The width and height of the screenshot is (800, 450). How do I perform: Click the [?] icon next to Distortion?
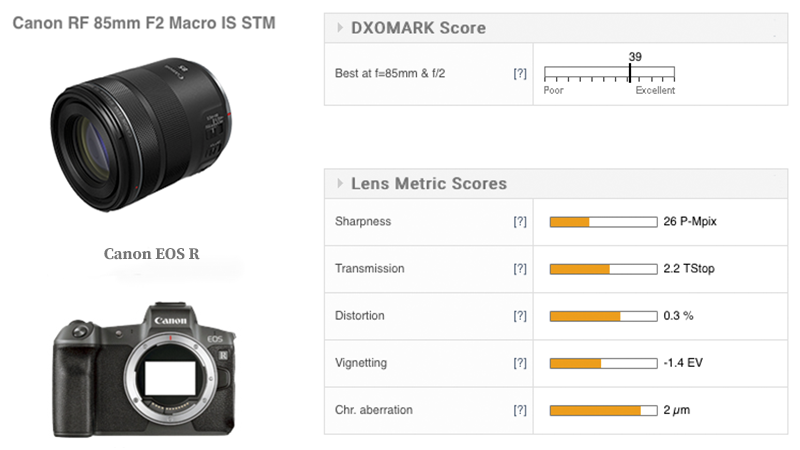[x=520, y=316]
